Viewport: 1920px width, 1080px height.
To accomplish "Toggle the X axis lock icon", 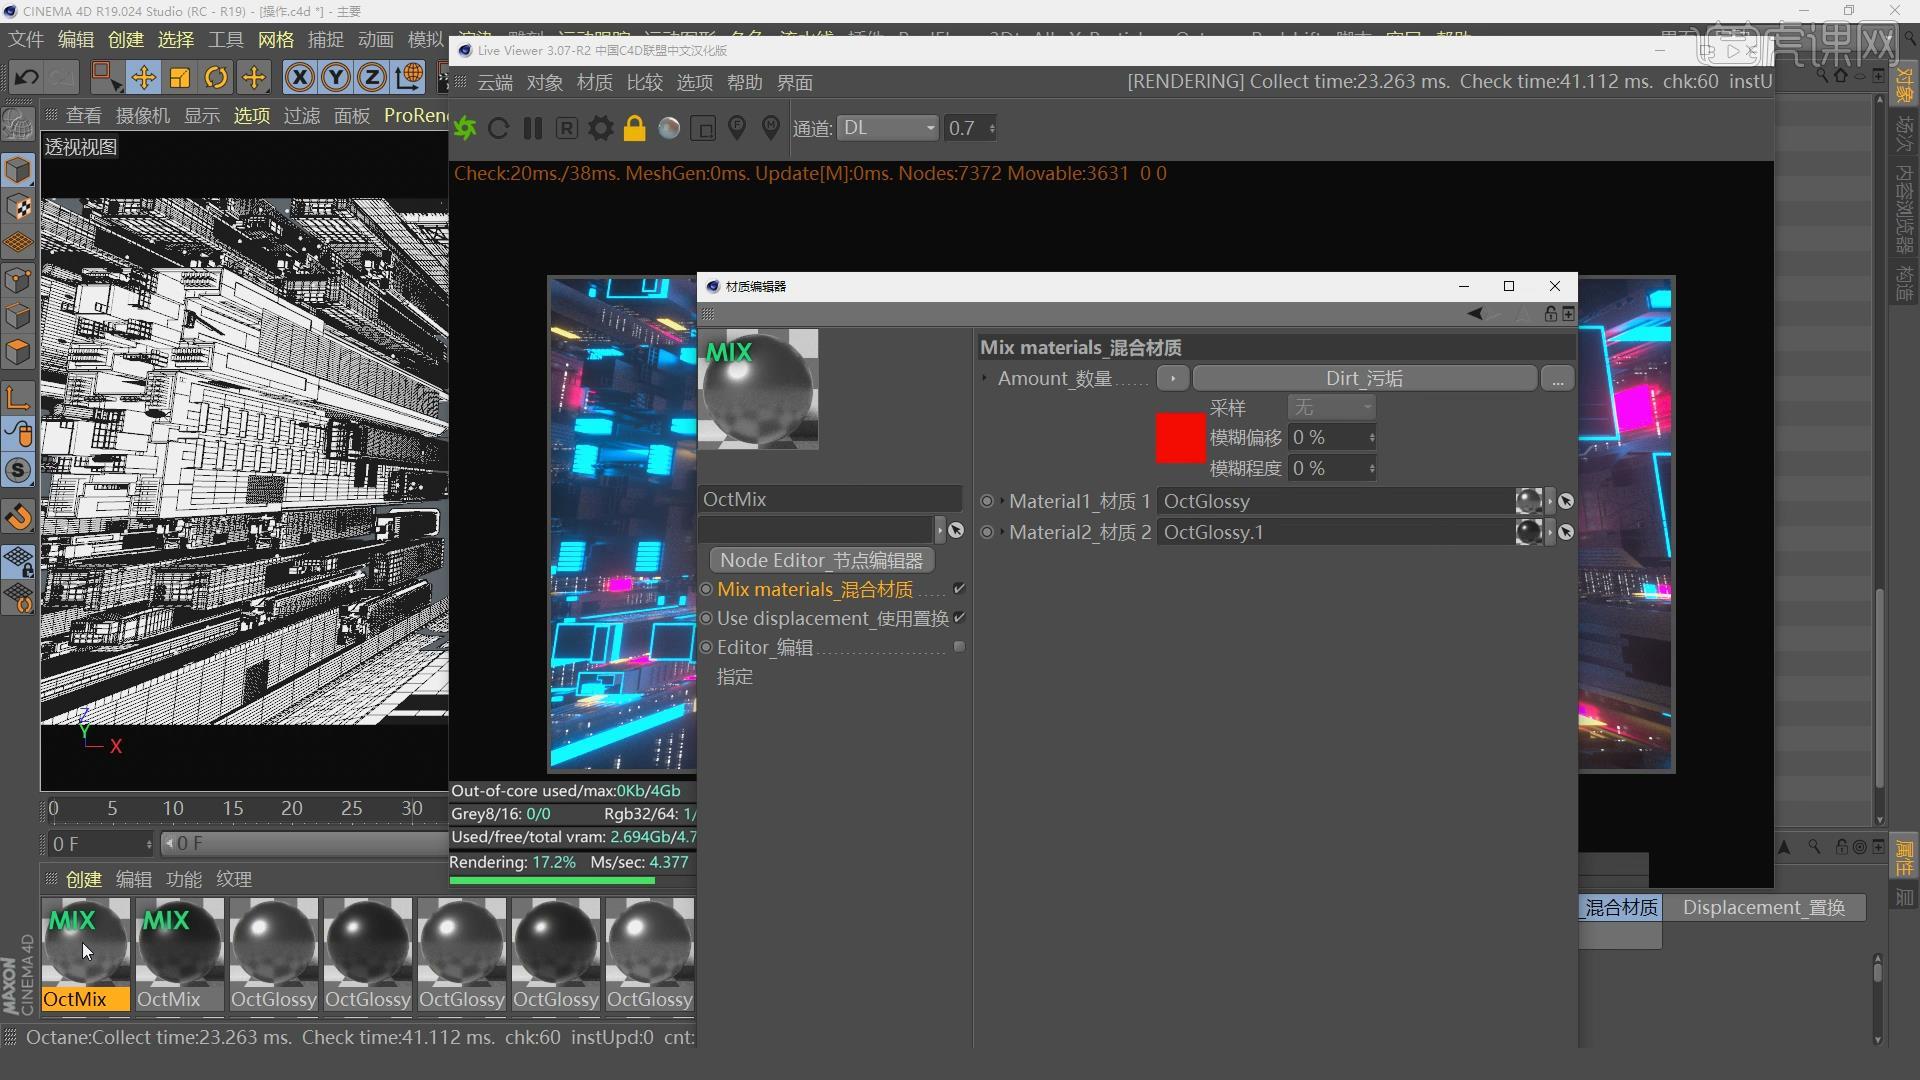I will click(x=299, y=77).
